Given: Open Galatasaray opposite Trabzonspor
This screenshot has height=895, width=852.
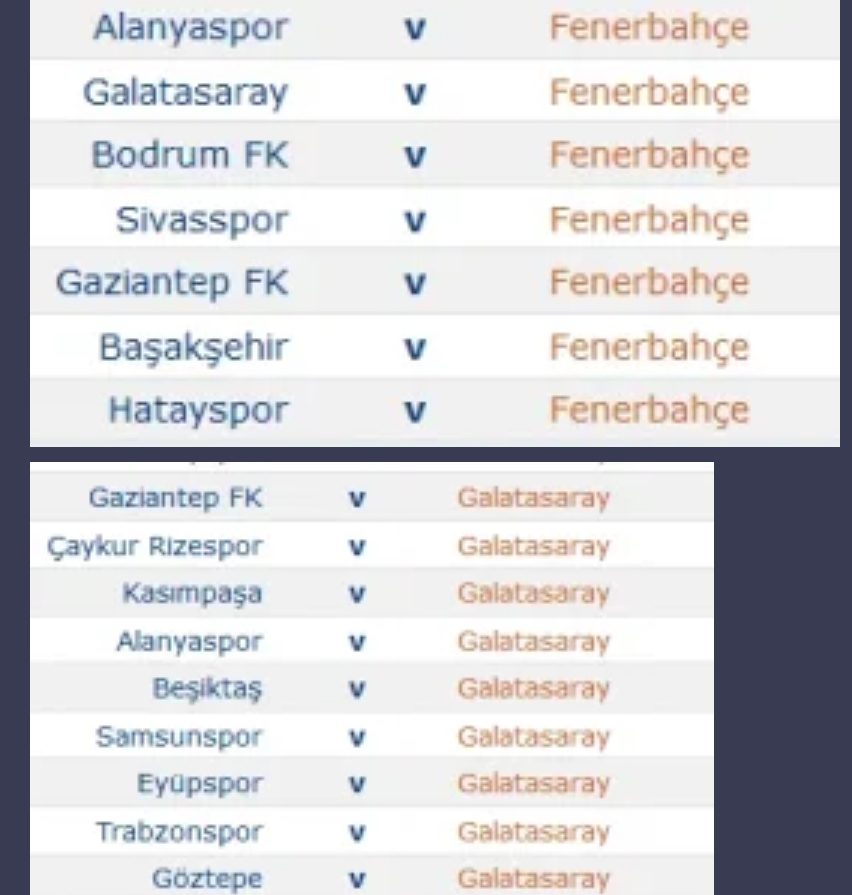Looking at the screenshot, I should [534, 832].
